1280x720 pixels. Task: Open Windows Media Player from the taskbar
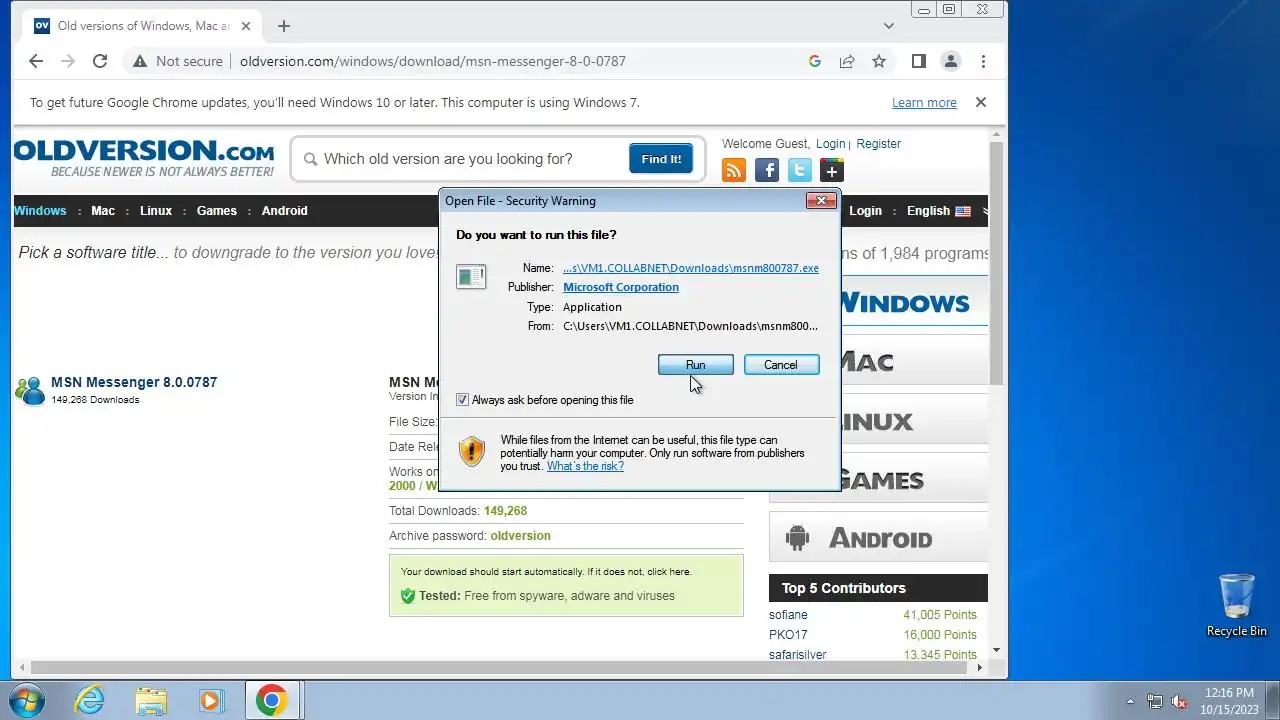211,700
